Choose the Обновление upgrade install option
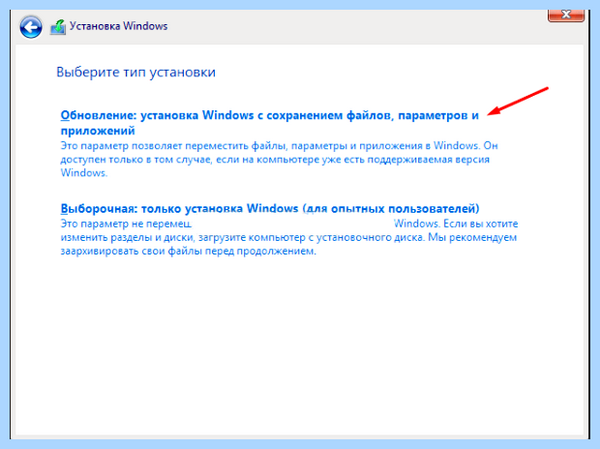Screen dimensions: 600x449 click(270, 123)
